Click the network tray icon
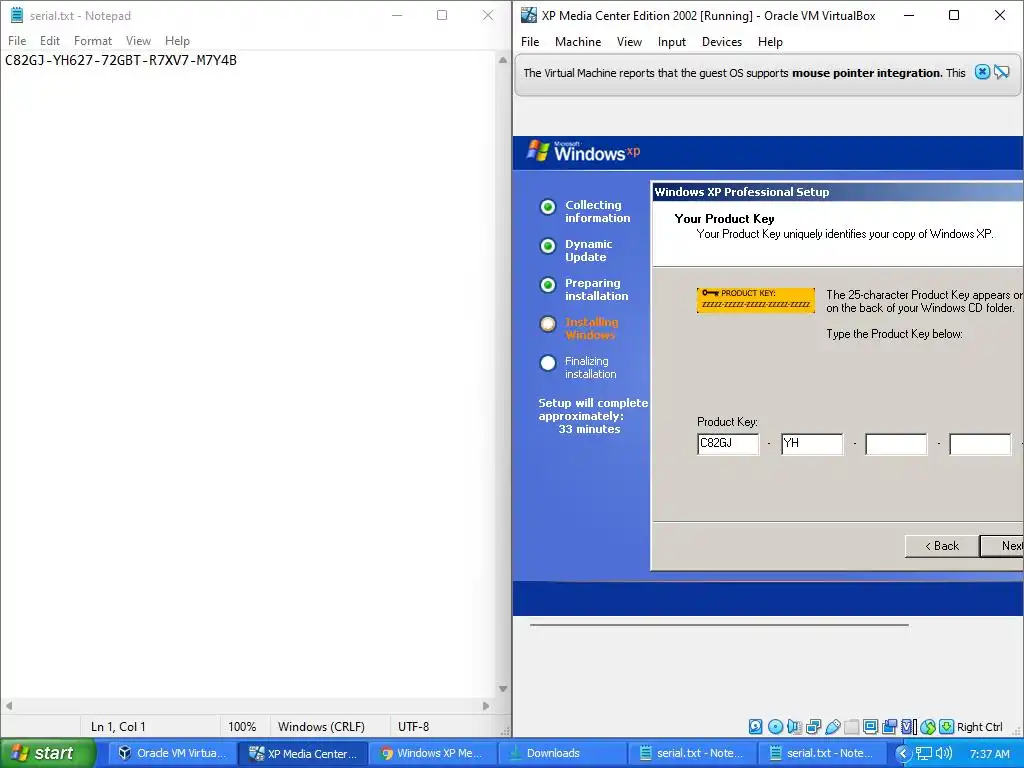 923,753
